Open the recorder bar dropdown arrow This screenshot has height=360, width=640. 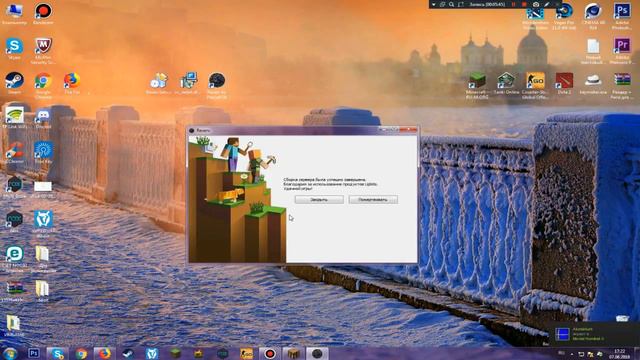tap(433, 4)
